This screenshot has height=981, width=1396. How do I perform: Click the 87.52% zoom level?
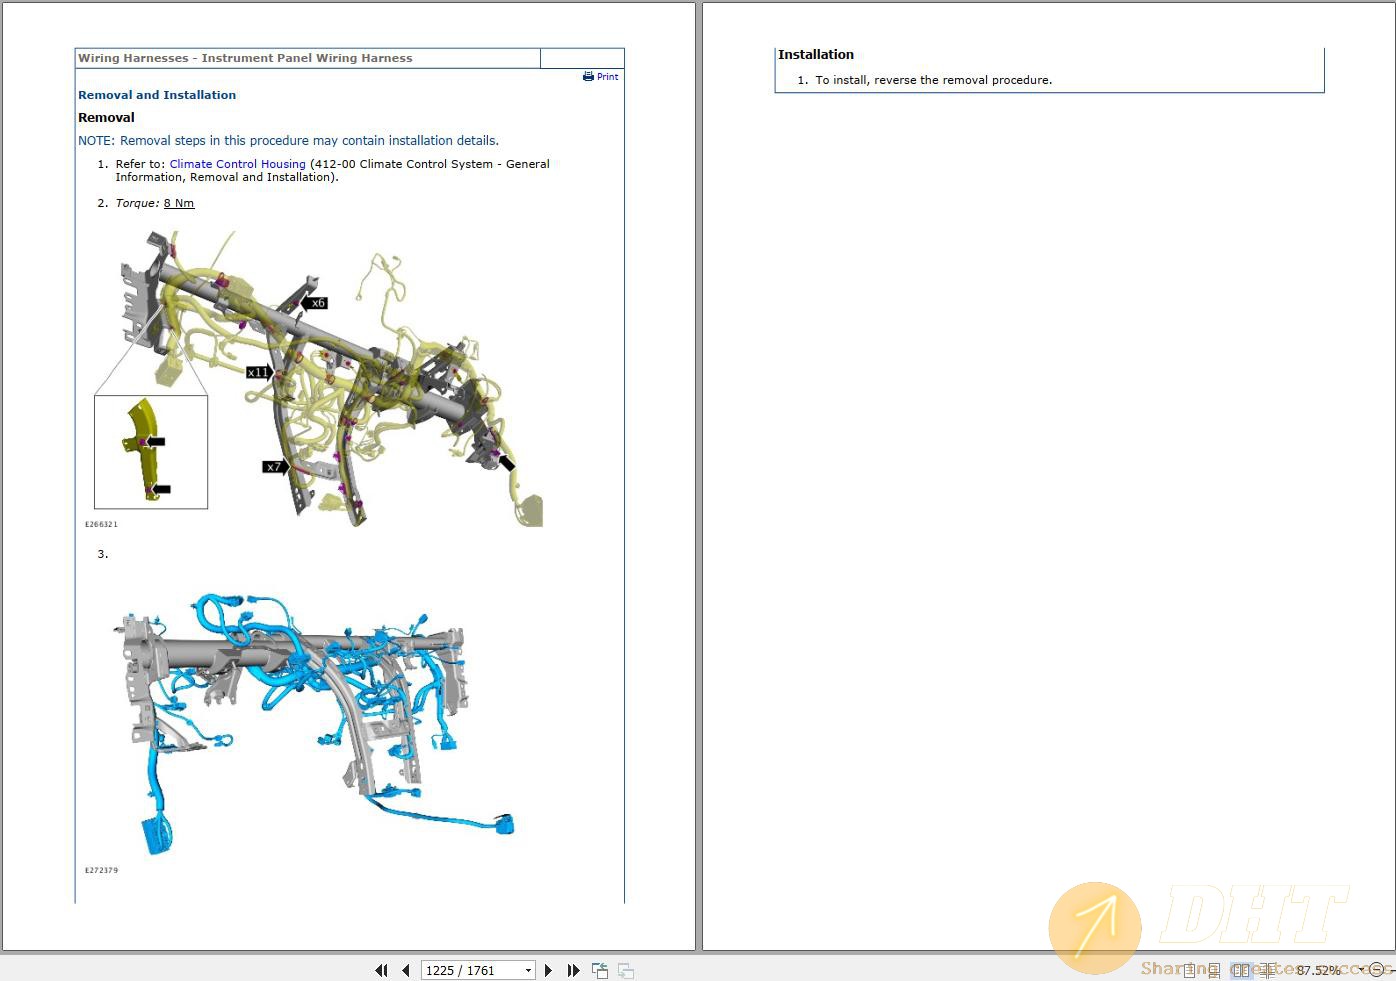(1318, 970)
